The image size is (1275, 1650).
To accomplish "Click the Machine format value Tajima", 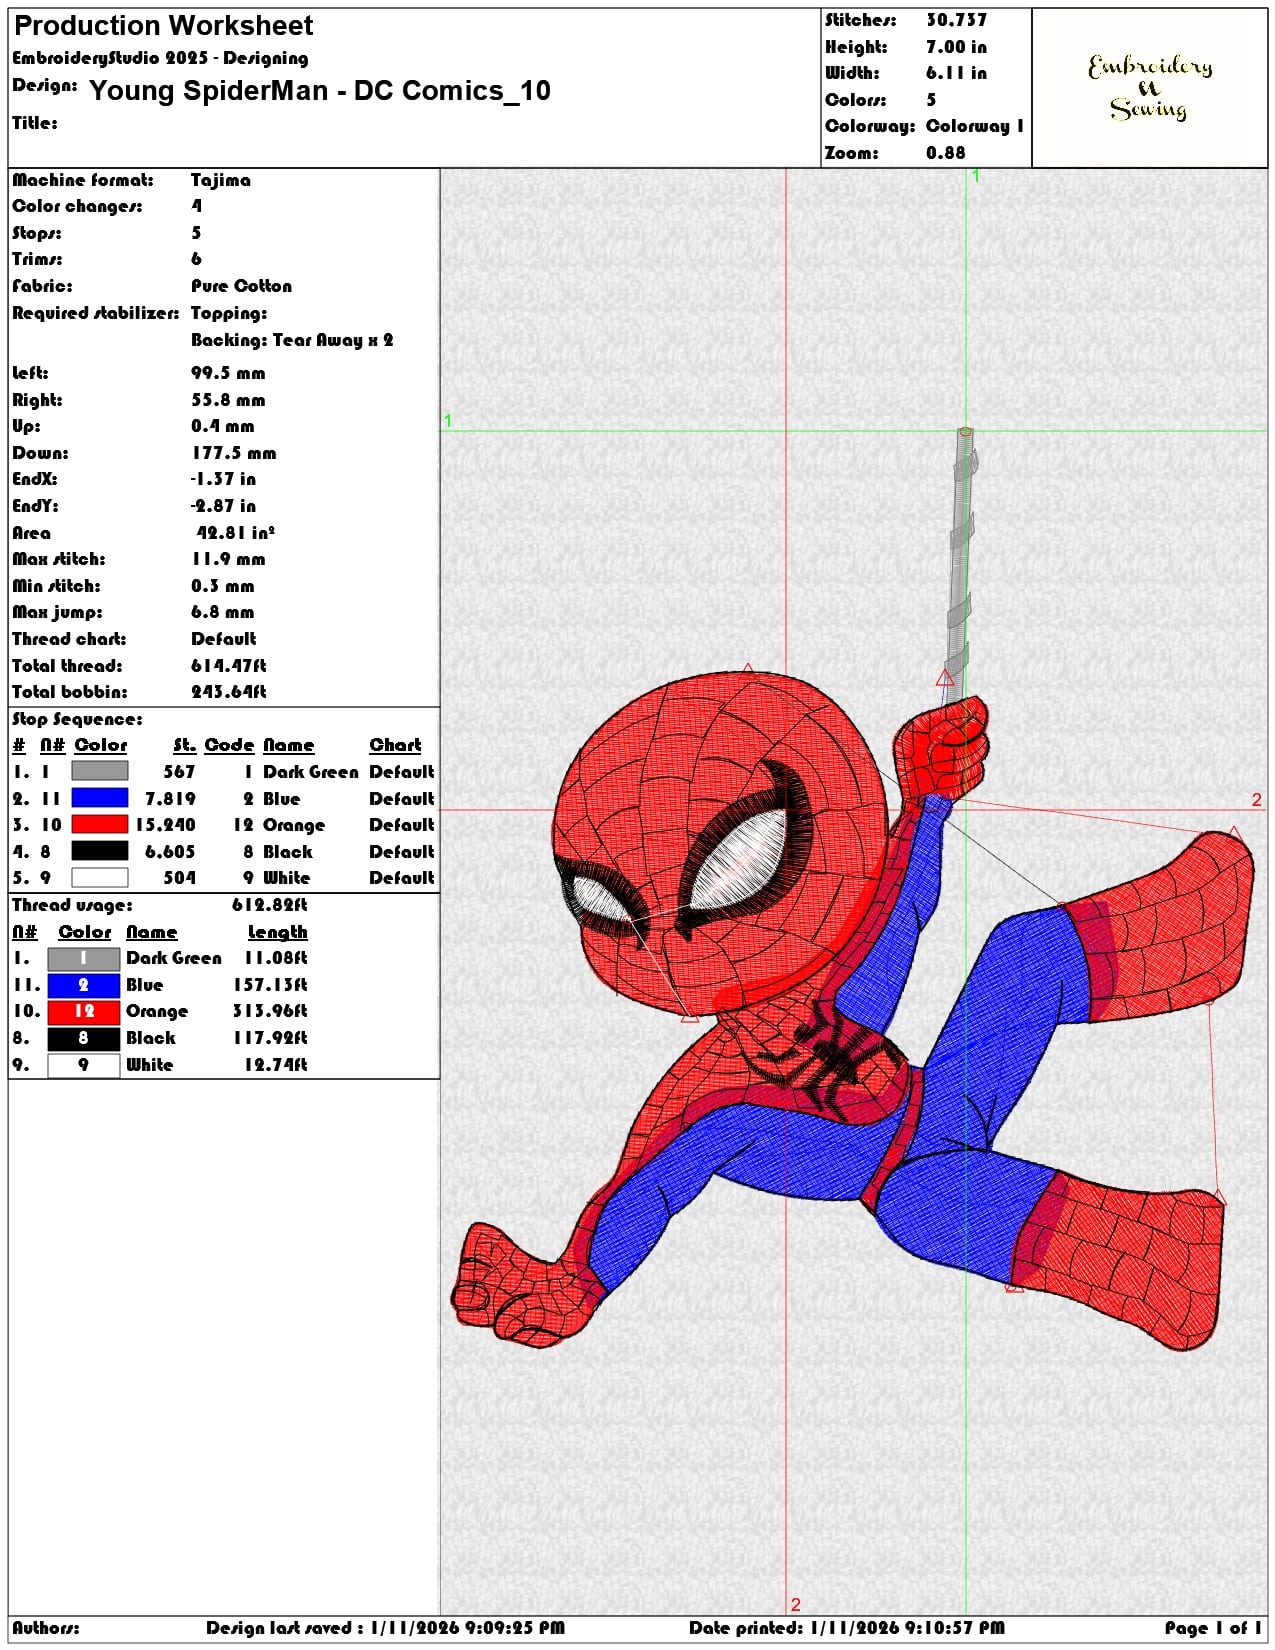I will coord(221,180).
